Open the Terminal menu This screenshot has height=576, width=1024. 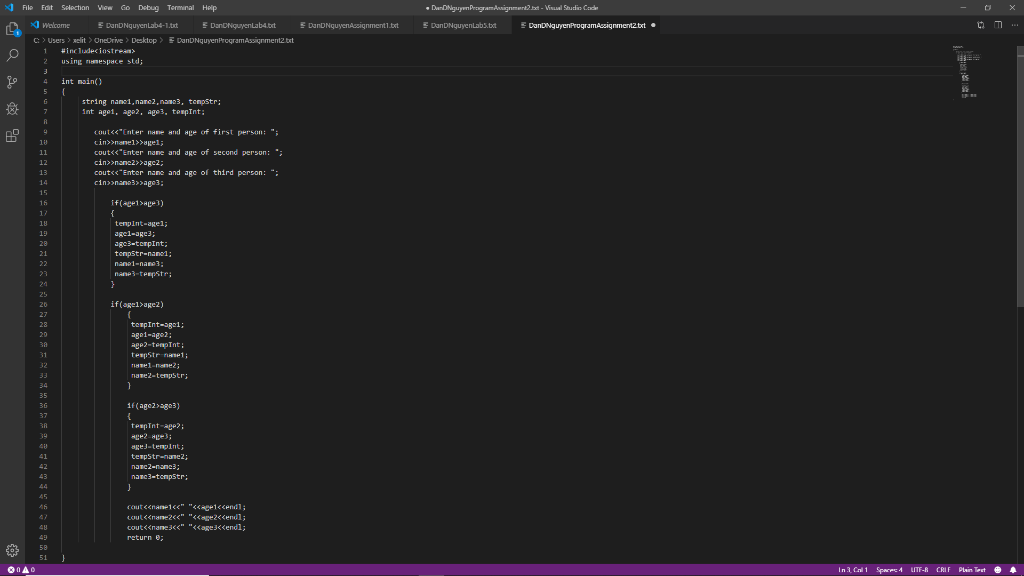click(x=180, y=8)
